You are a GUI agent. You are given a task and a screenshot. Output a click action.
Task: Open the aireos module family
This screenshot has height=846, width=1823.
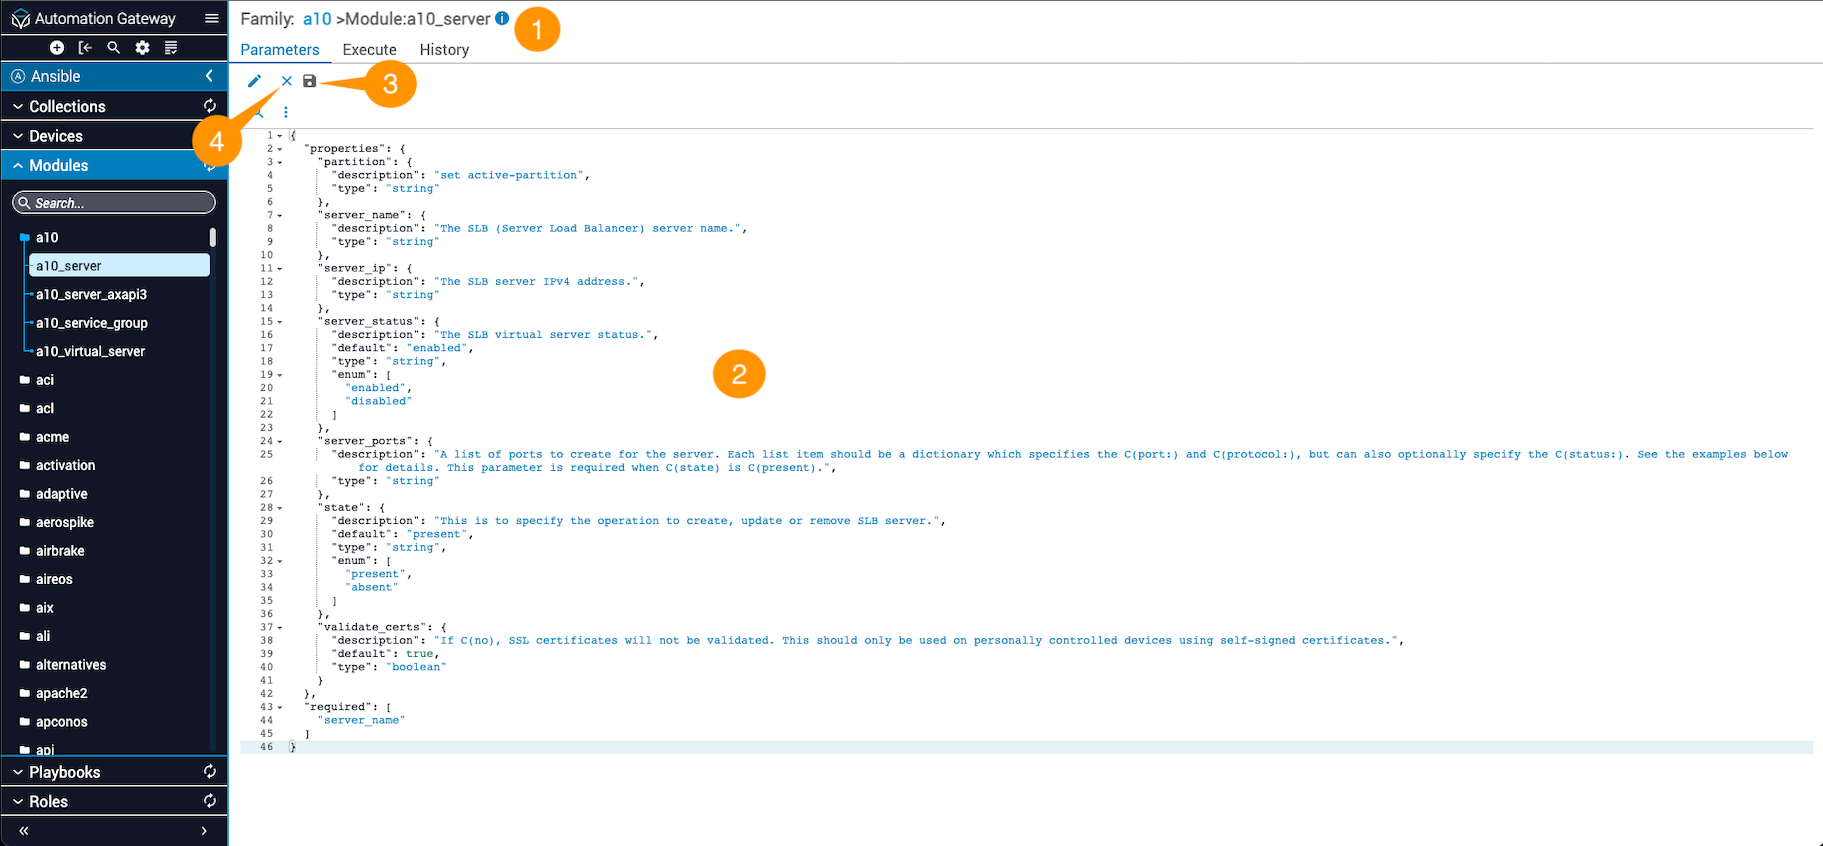(x=54, y=579)
